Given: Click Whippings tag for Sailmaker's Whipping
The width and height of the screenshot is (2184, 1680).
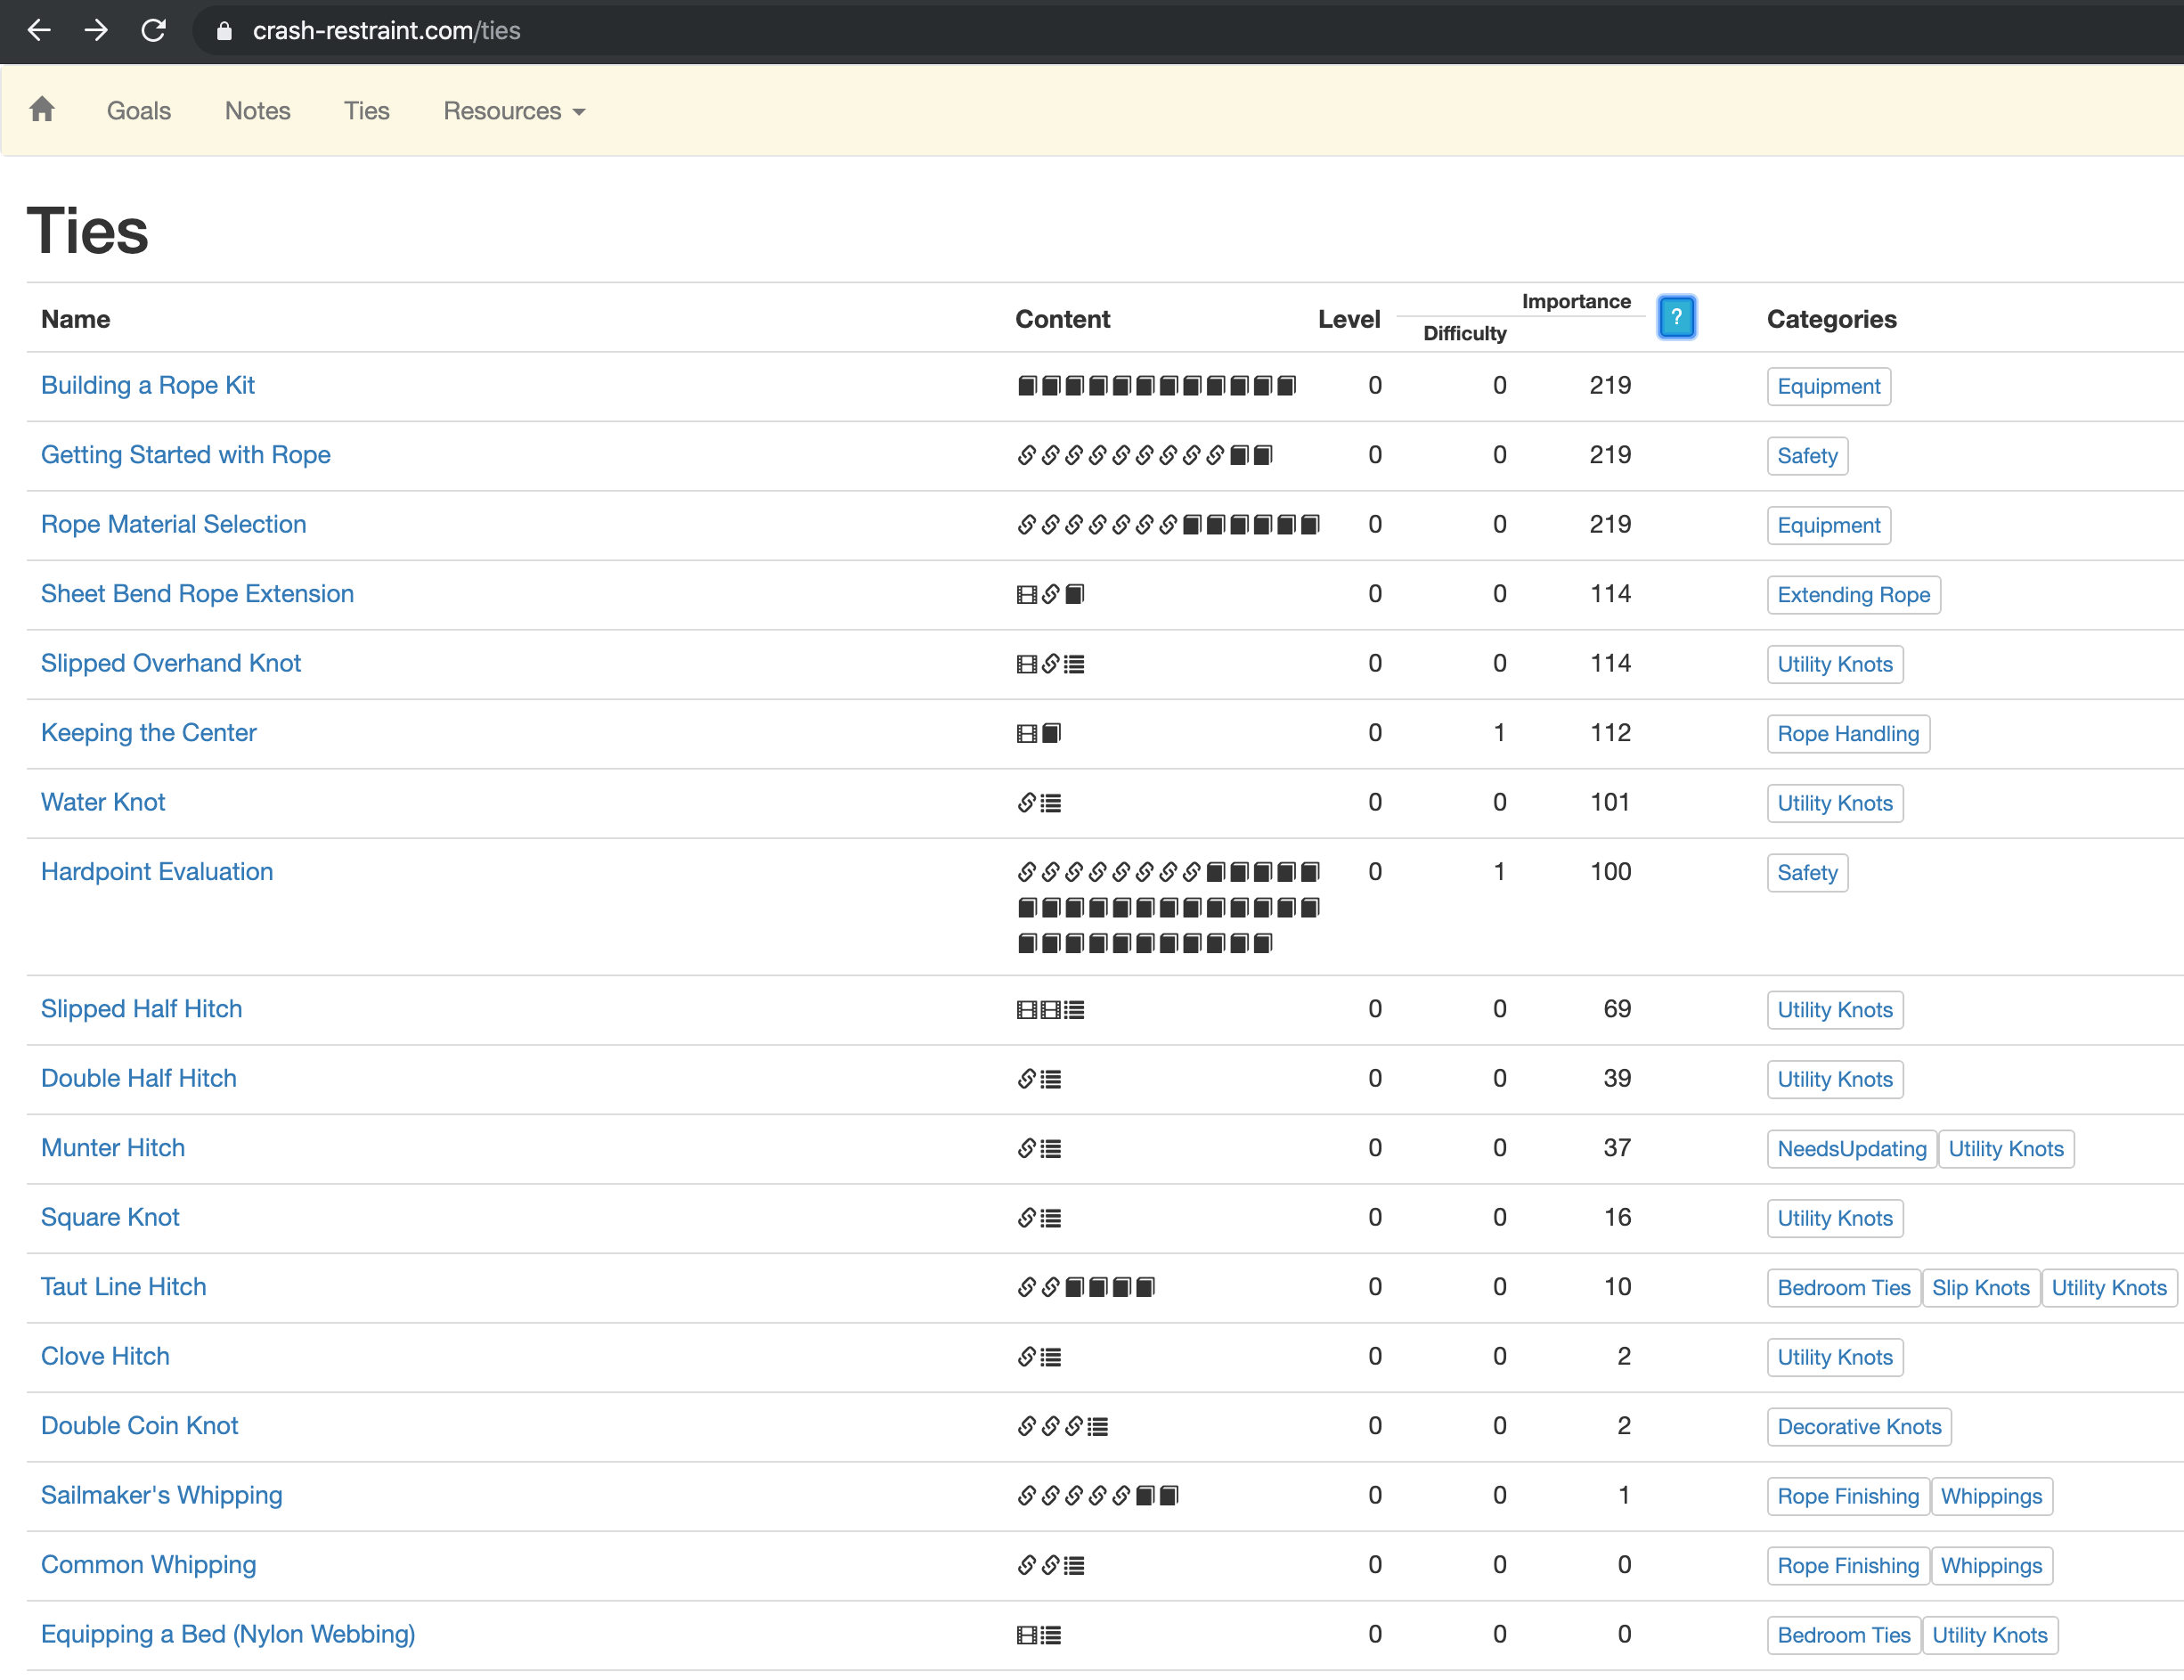Looking at the screenshot, I should pos(1992,1497).
